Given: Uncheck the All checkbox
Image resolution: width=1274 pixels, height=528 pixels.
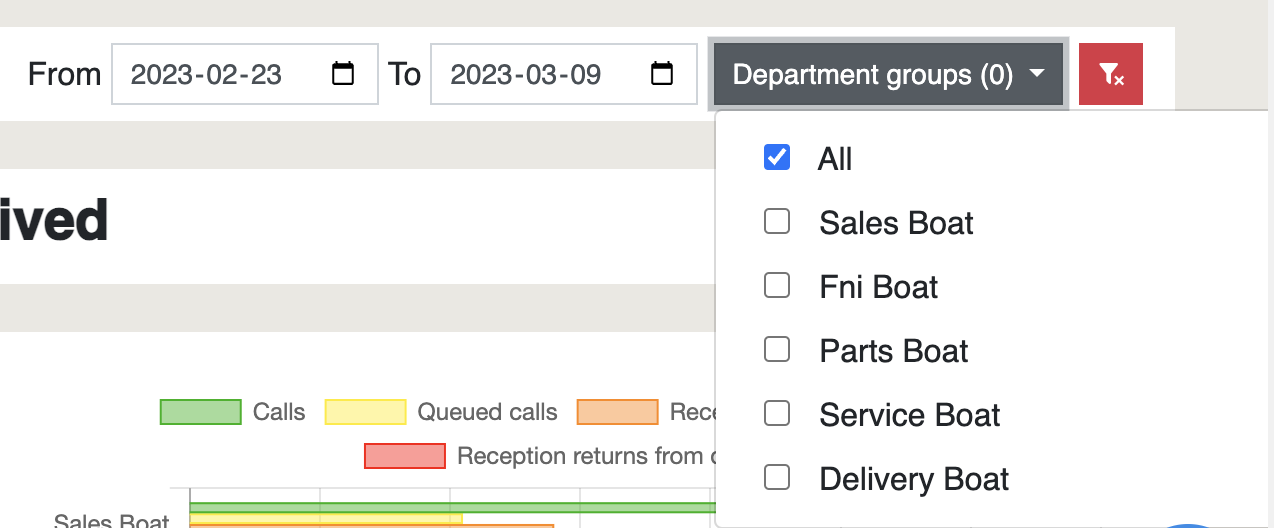Looking at the screenshot, I should tap(777, 158).
